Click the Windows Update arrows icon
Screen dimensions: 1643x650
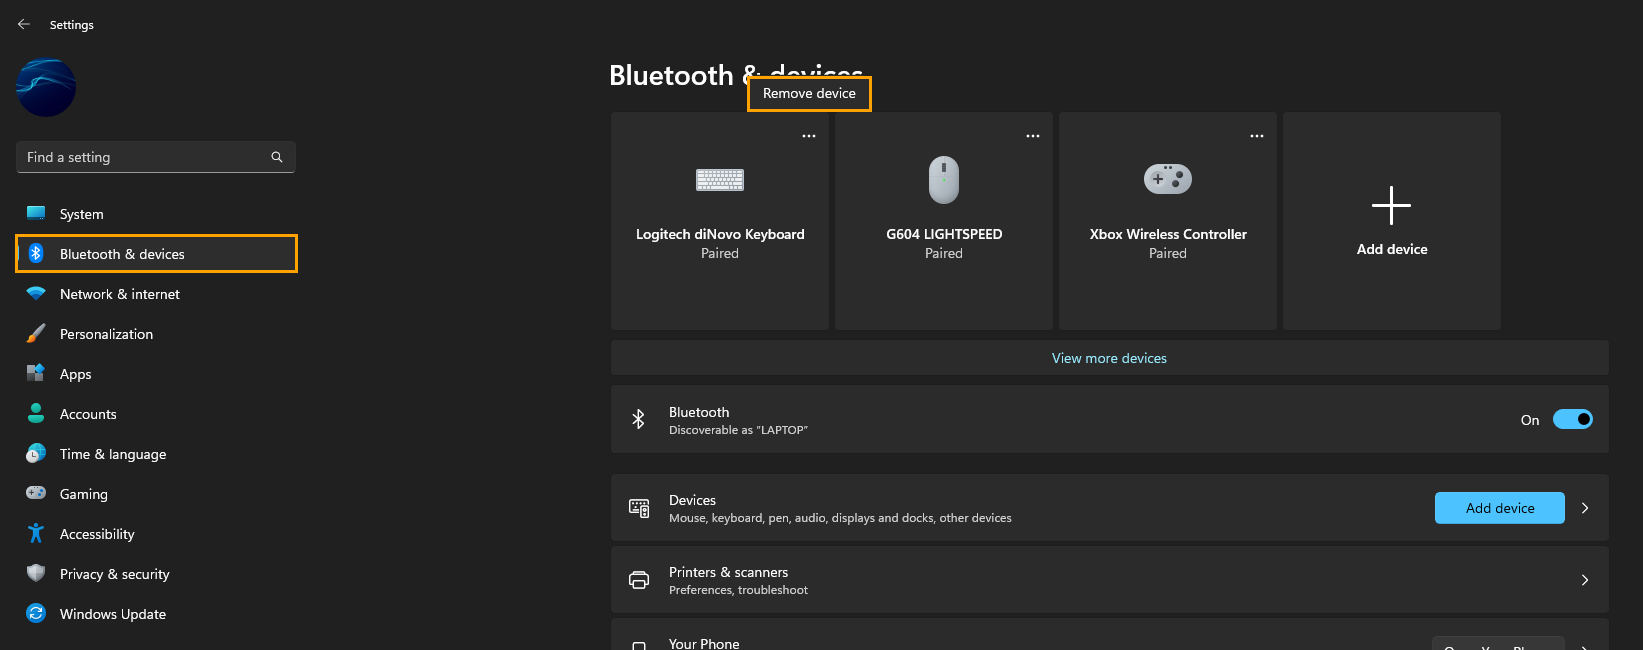(x=36, y=613)
